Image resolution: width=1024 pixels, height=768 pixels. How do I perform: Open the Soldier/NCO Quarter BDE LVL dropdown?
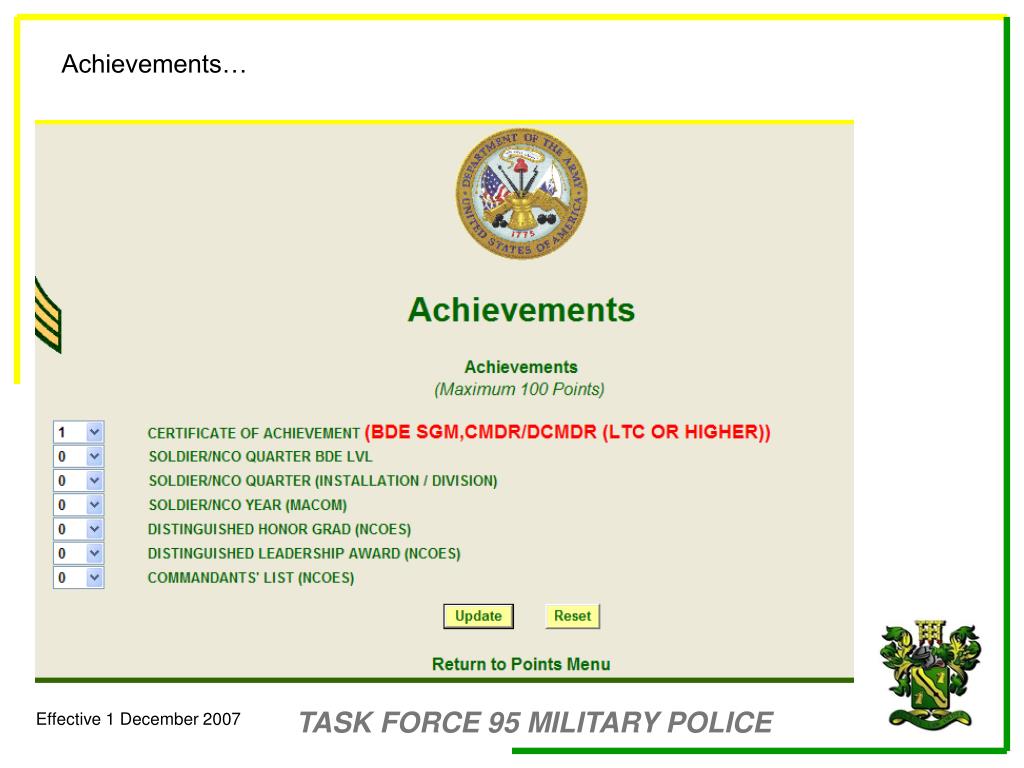point(78,456)
